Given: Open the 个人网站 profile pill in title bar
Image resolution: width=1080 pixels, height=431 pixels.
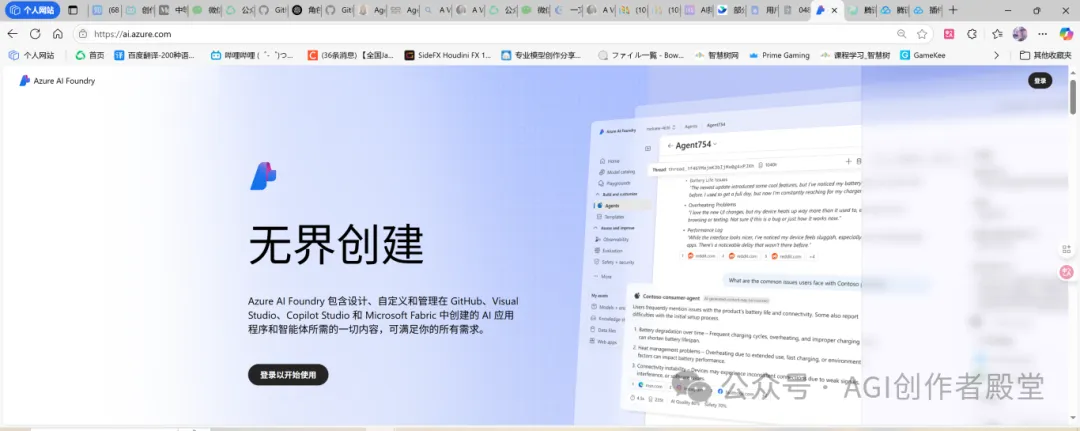Looking at the screenshot, I should [x=32, y=10].
